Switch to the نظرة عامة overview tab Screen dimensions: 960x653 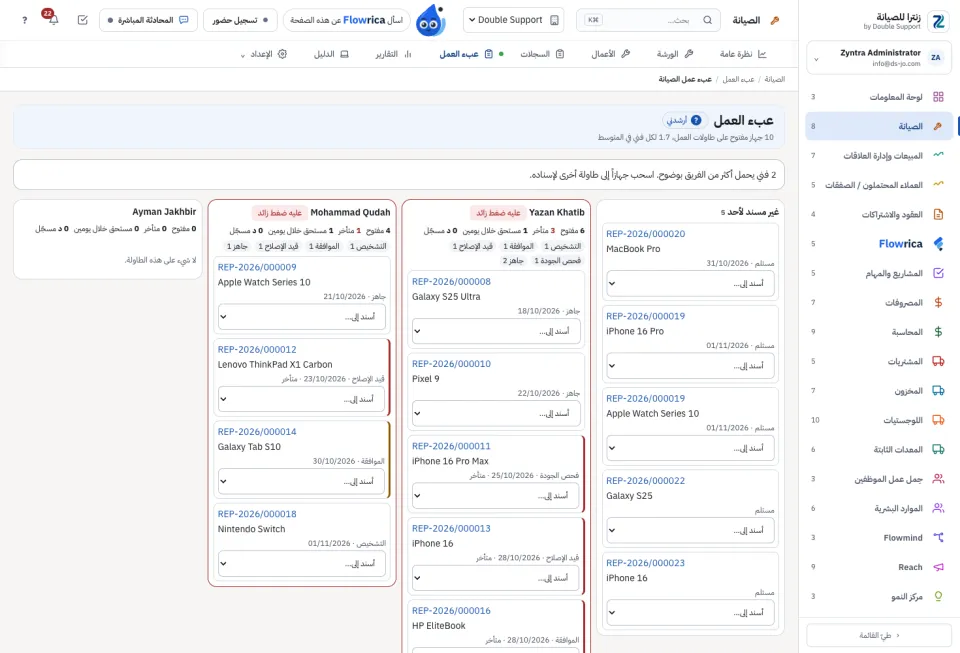click(x=743, y=54)
